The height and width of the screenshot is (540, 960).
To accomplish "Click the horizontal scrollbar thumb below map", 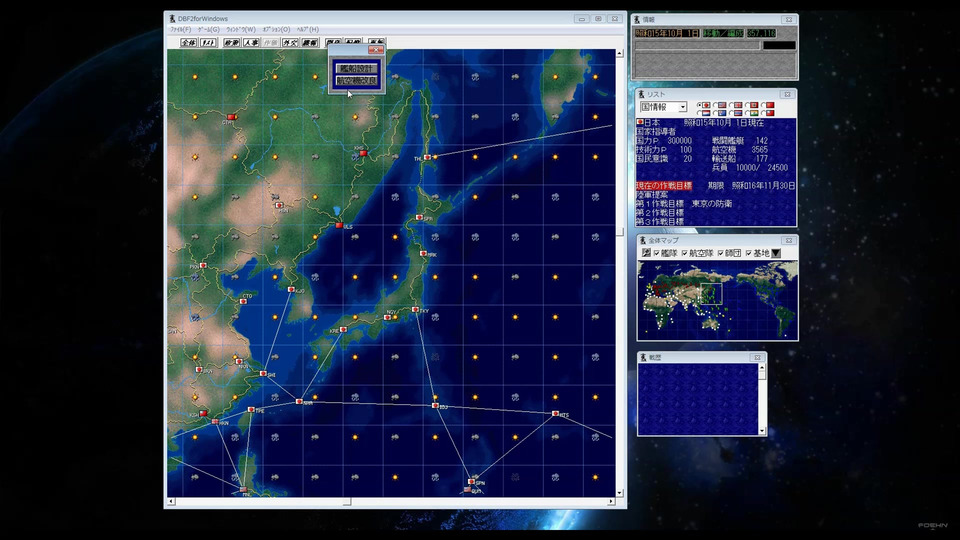I will [347, 501].
